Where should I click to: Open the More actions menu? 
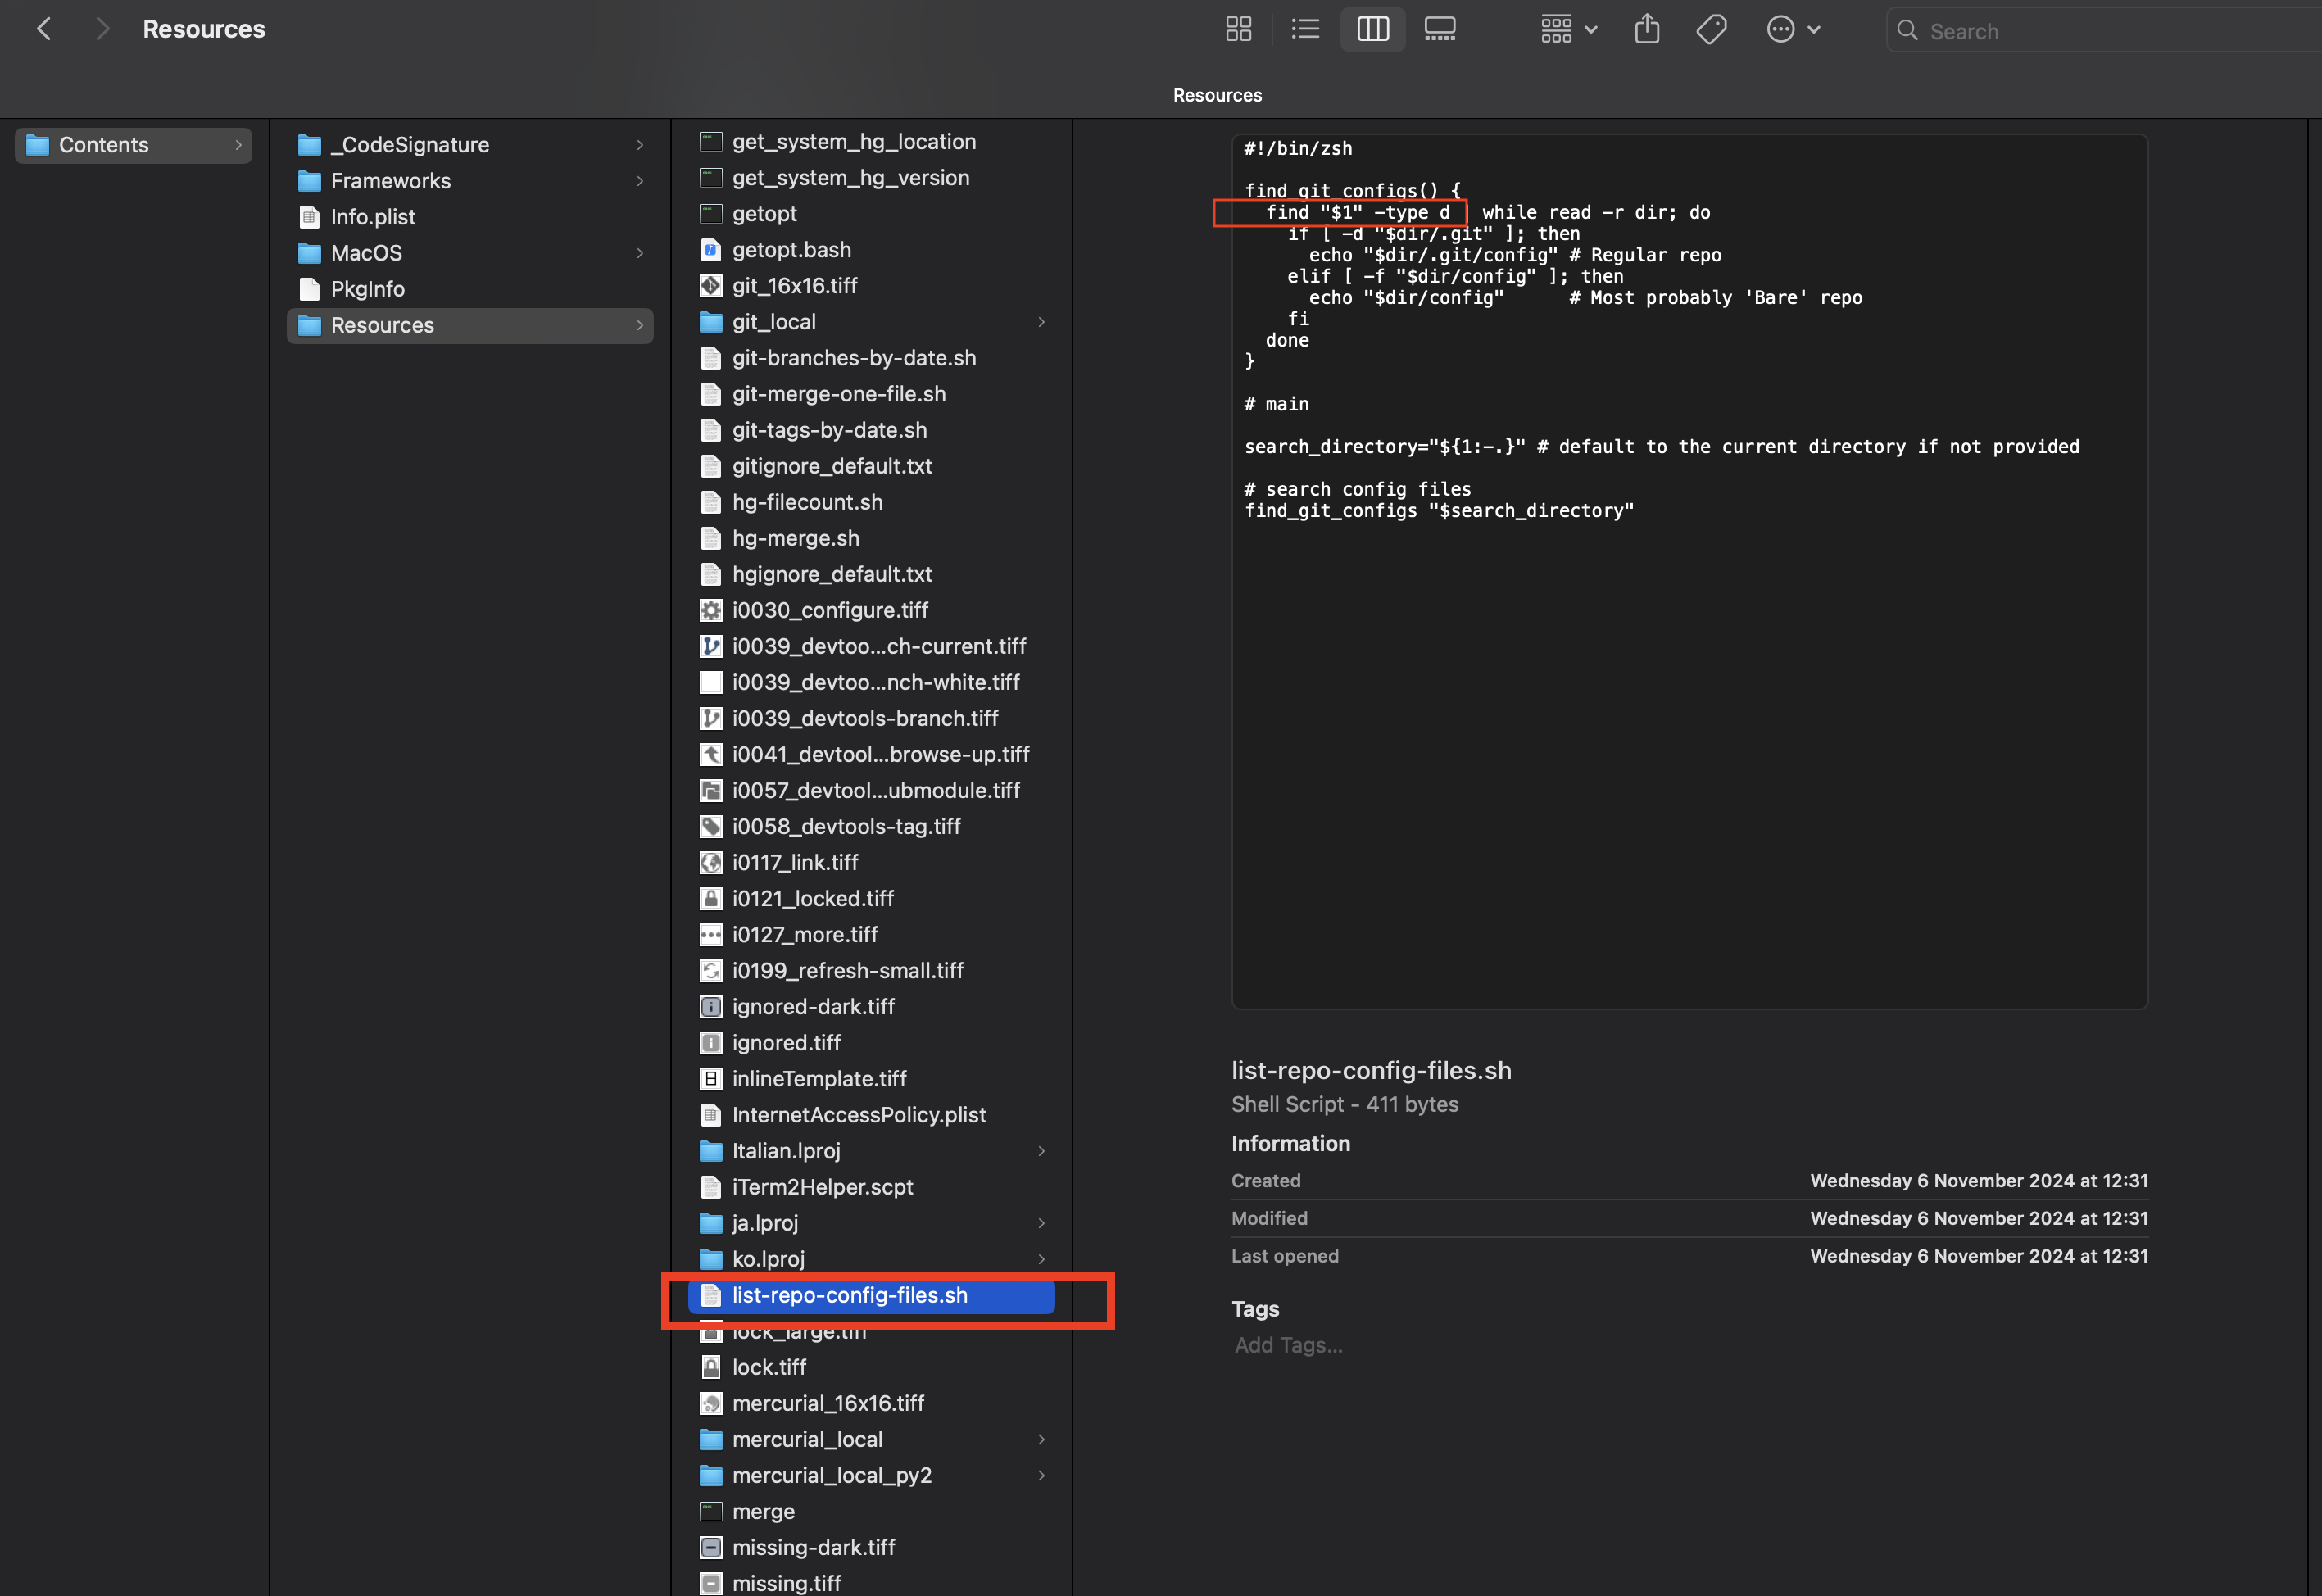1792,29
